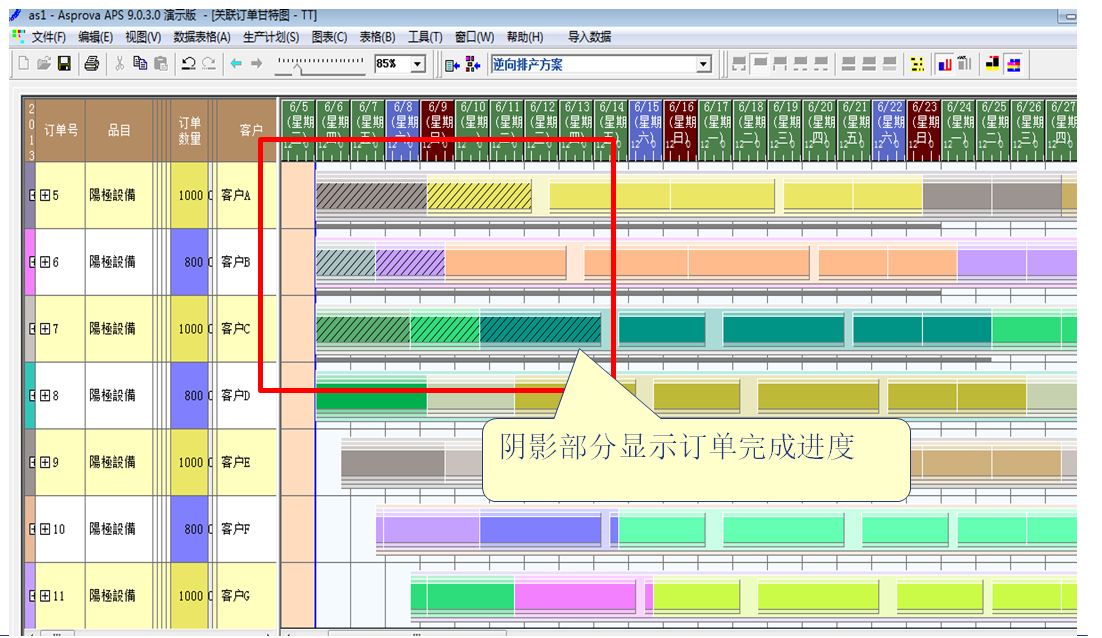Open the 数据表格(A) menu
The height and width of the screenshot is (638, 1102).
(x=201, y=37)
